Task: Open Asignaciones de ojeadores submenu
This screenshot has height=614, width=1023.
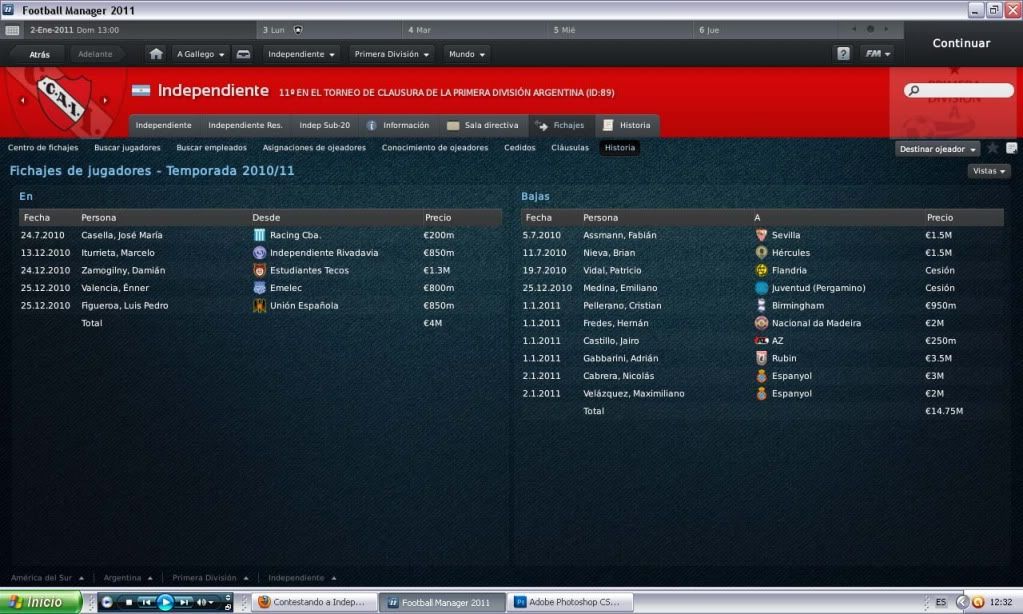Action: (314, 147)
